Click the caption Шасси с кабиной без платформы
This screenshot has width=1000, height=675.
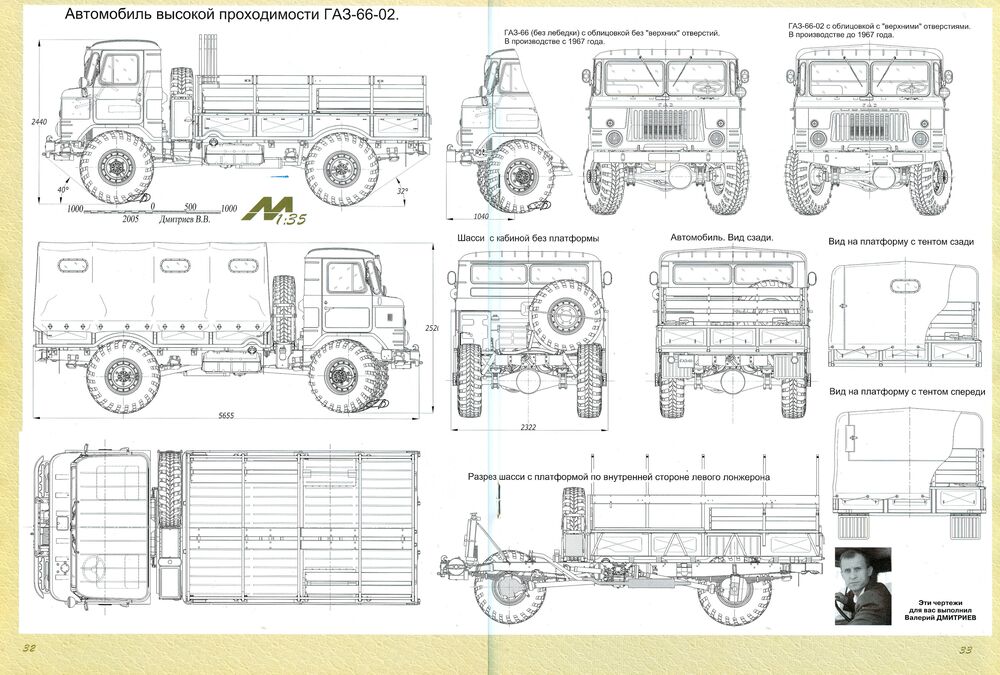coord(528,238)
